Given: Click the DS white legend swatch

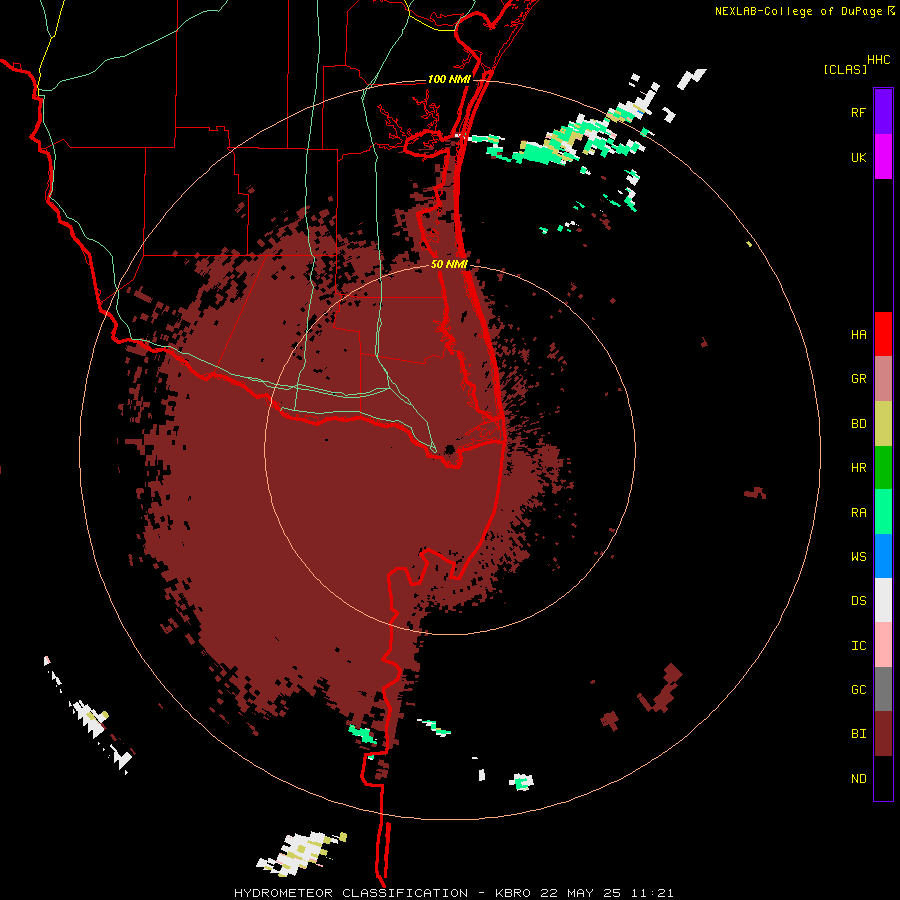Looking at the screenshot, I should (883, 600).
